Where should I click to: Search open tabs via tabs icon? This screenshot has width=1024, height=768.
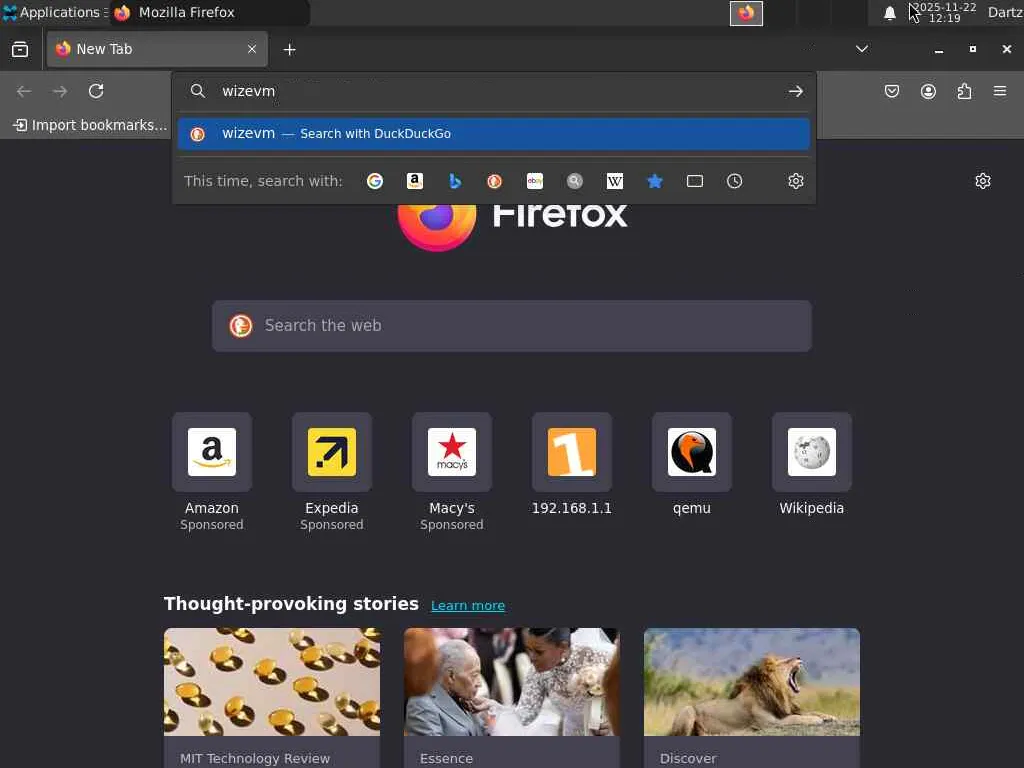pos(695,181)
